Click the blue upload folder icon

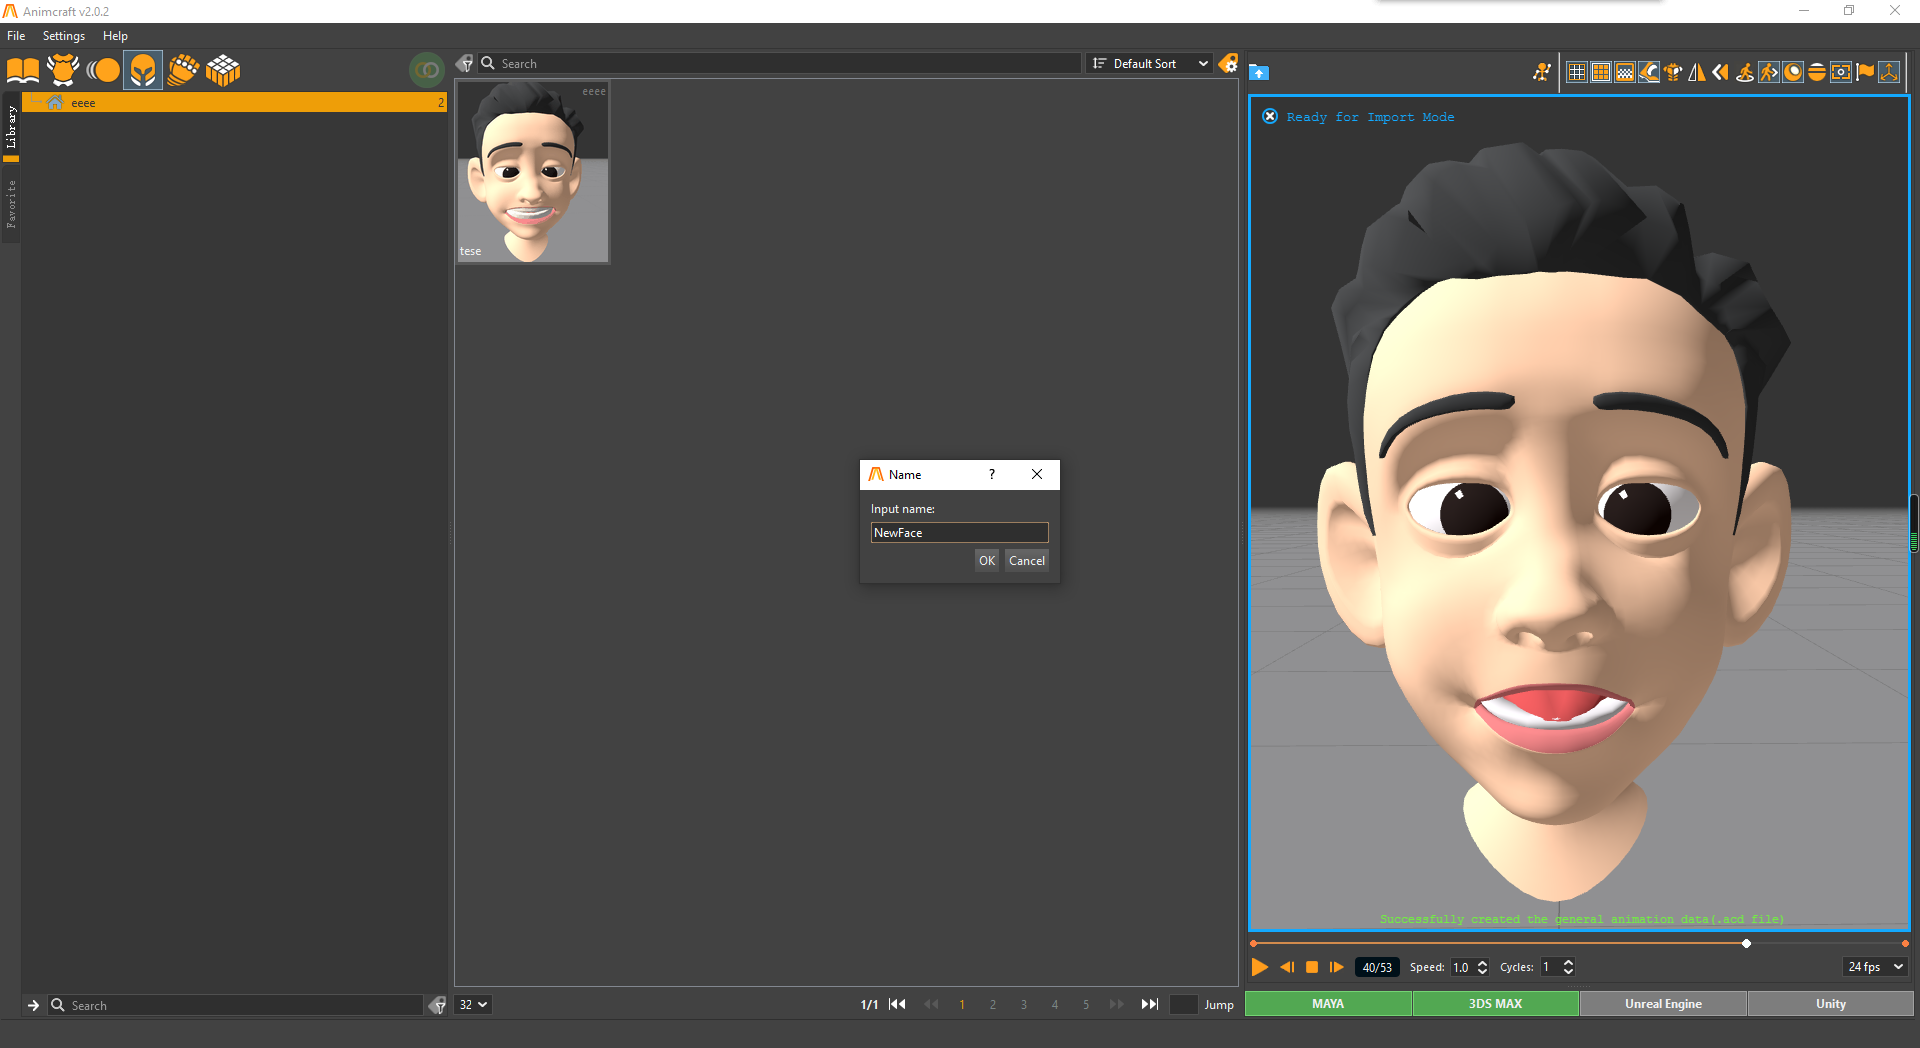(x=1259, y=72)
